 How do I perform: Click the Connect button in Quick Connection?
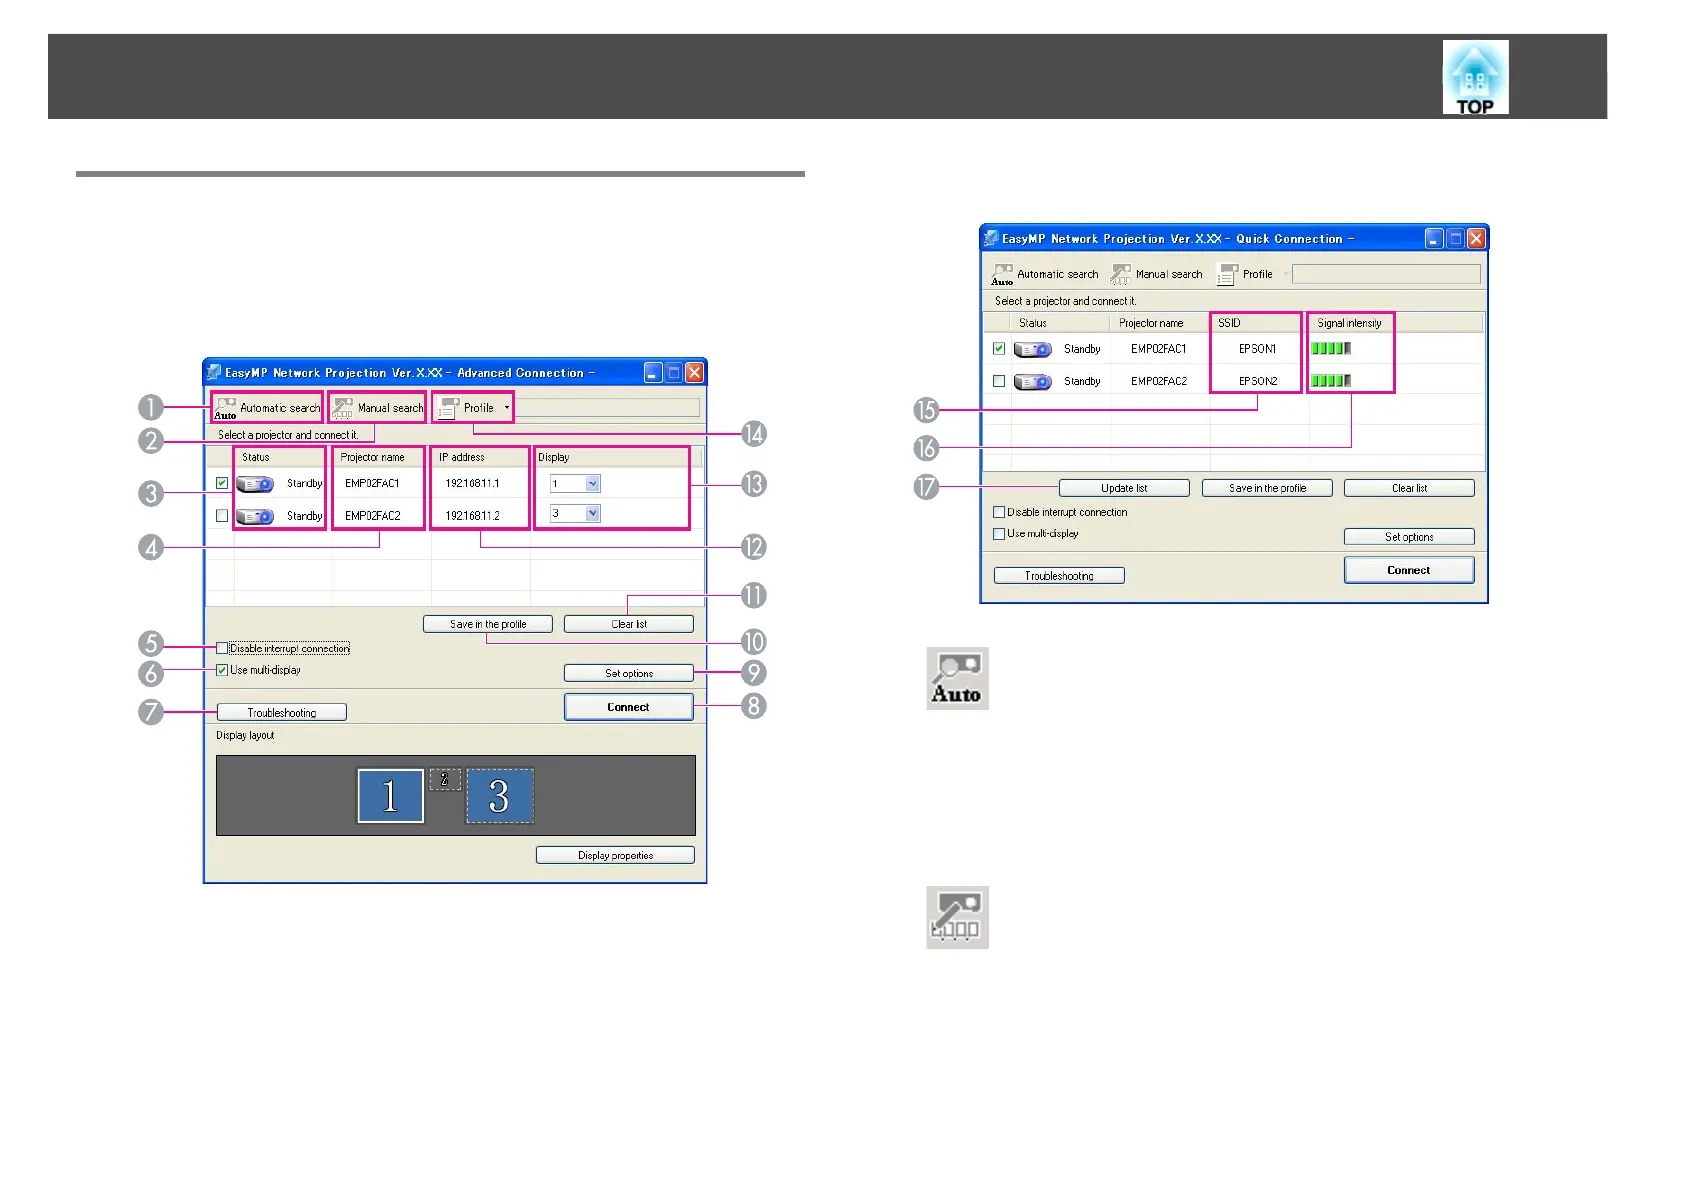click(x=1409, y=570)
